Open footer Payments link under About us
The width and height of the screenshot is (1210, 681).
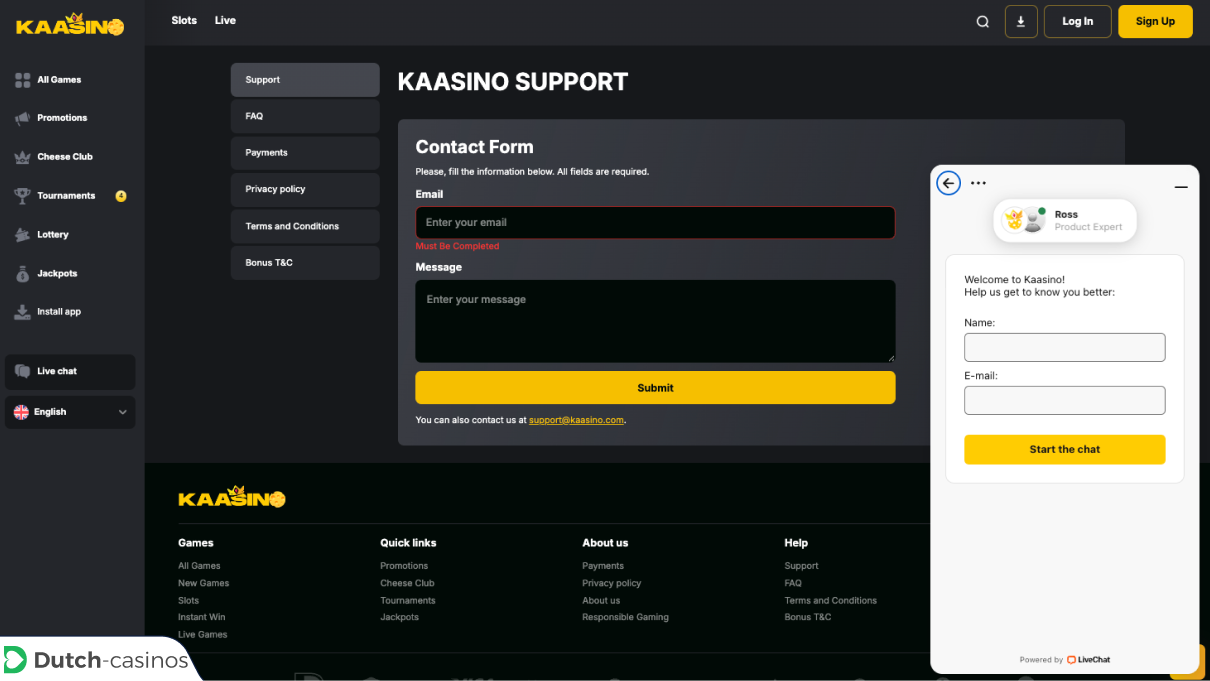pos(603,566)
